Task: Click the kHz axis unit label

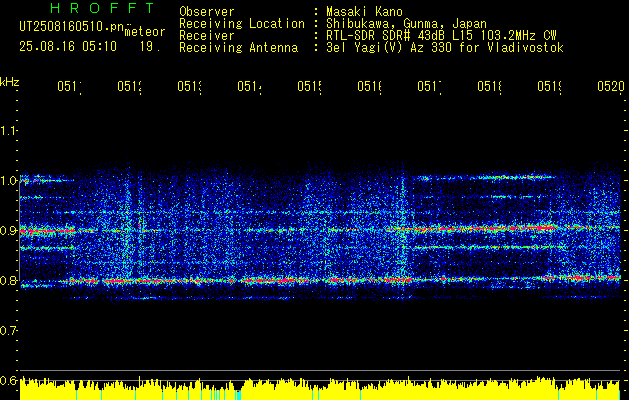Action: pyautogui.click(x=10, y=82)
